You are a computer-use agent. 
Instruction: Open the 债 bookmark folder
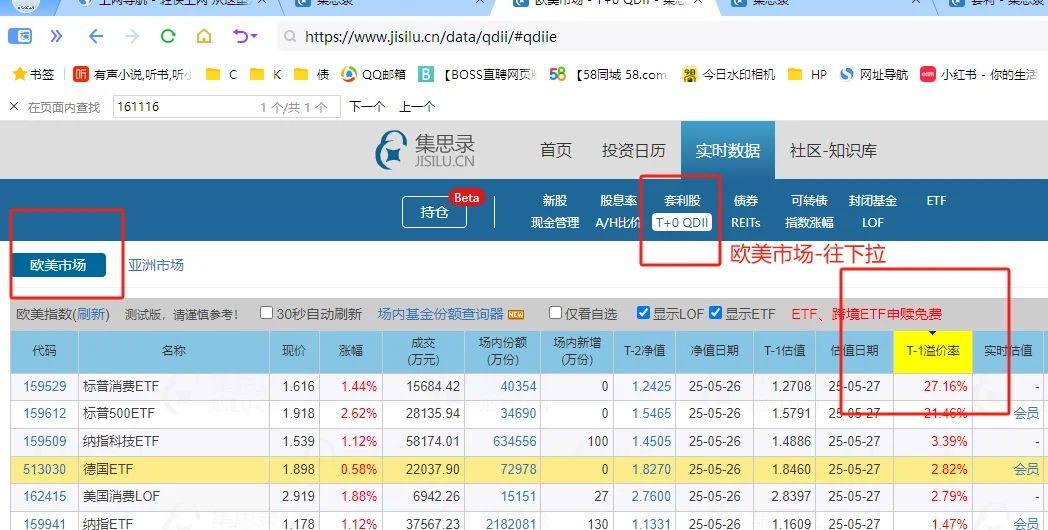(311, 74)
